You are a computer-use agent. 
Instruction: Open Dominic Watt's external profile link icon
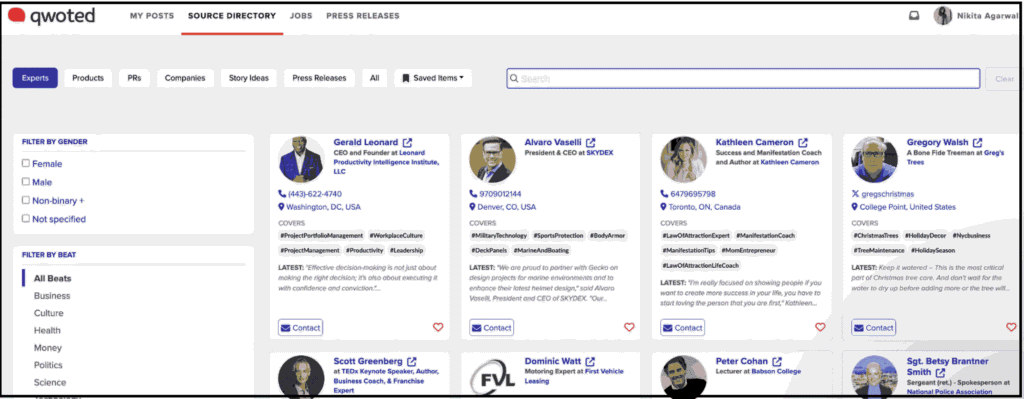pos(590,361)
